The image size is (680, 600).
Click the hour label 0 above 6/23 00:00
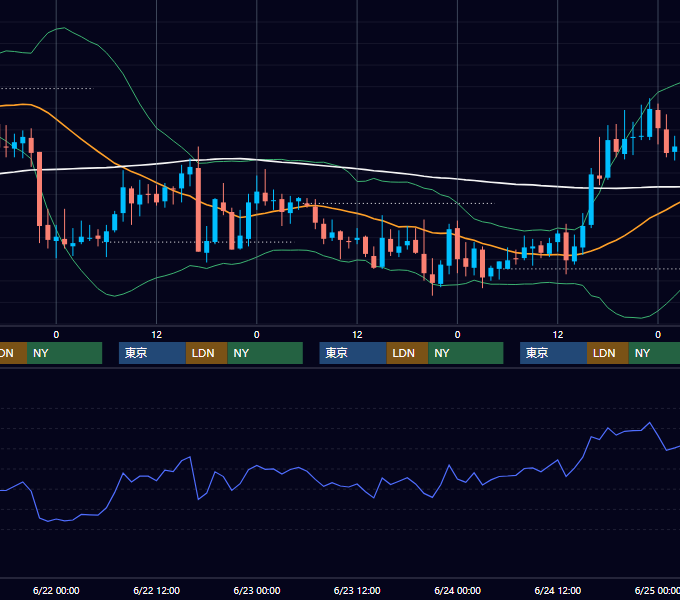(x=257, y=335)
